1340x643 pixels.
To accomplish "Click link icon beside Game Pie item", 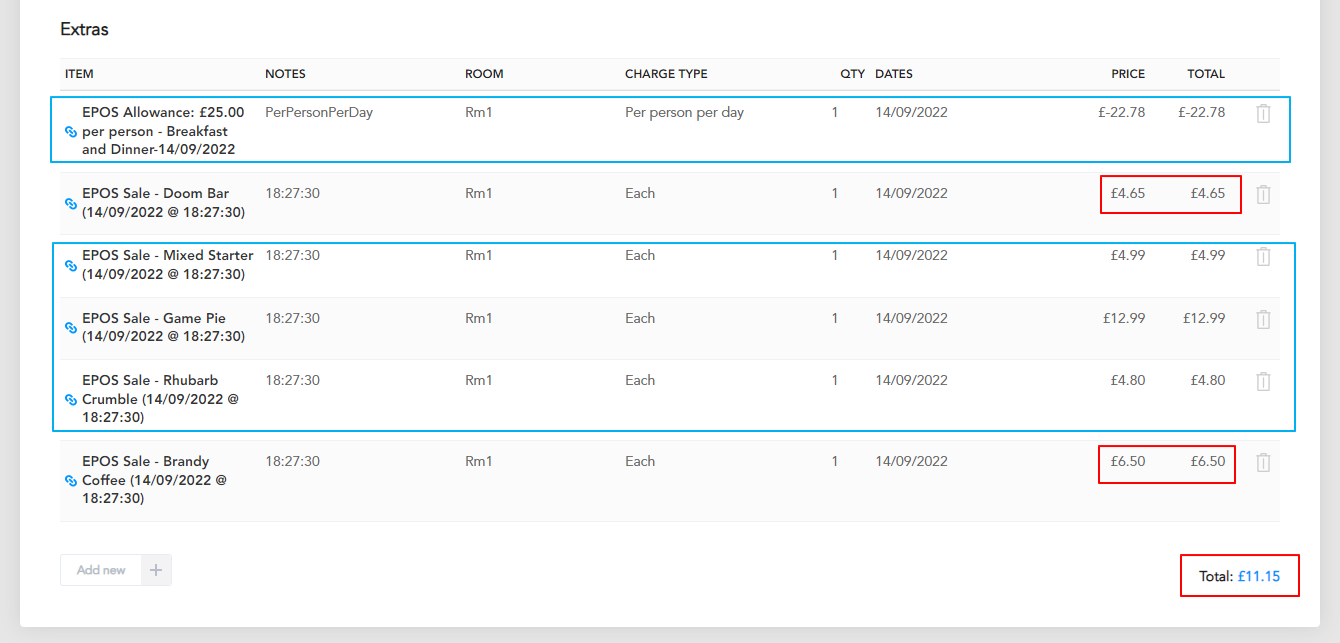I will point(71,327).
